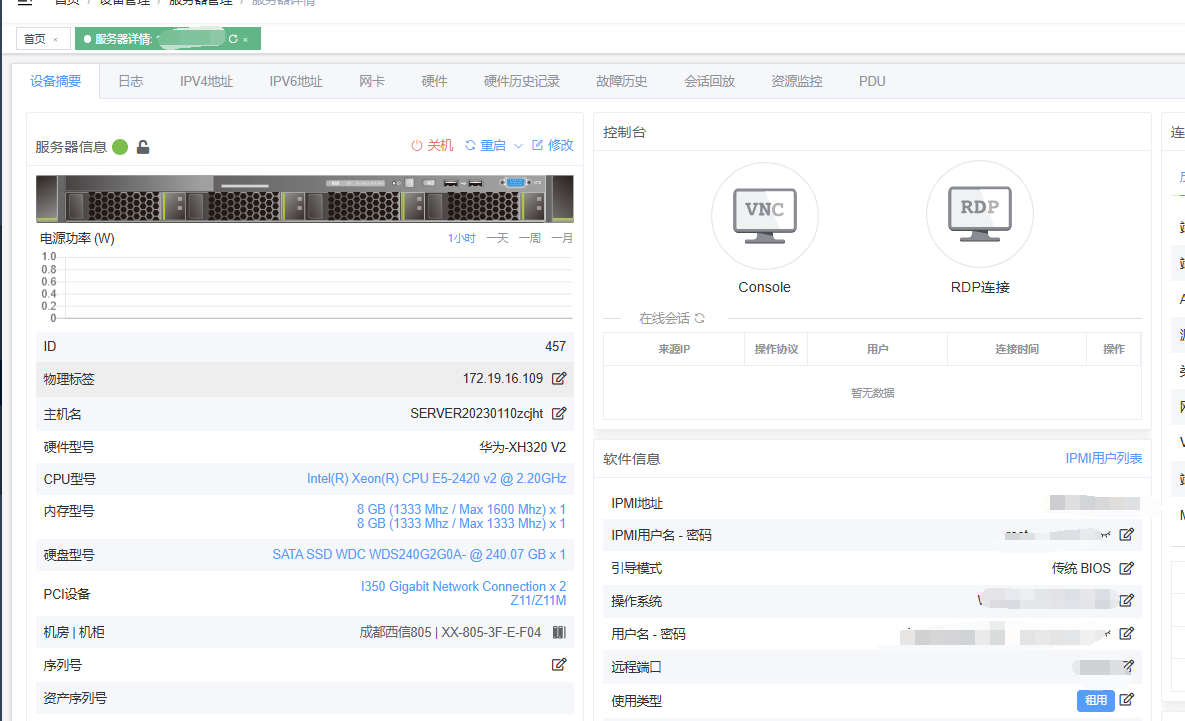The height and width of the screenshot is (721, 1185).
Task: Refresh 在线会话 list icon
Action: (x=700, y=318)
